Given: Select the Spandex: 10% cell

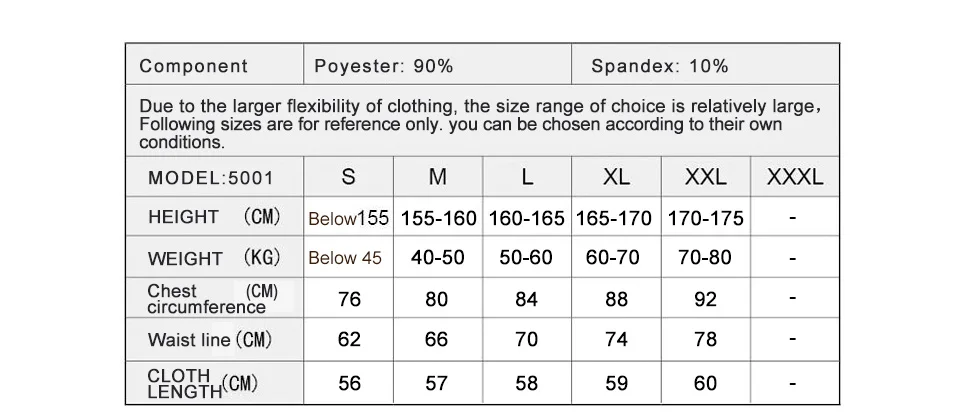Looking at the screenshot, I should click(x=705, y=64).
